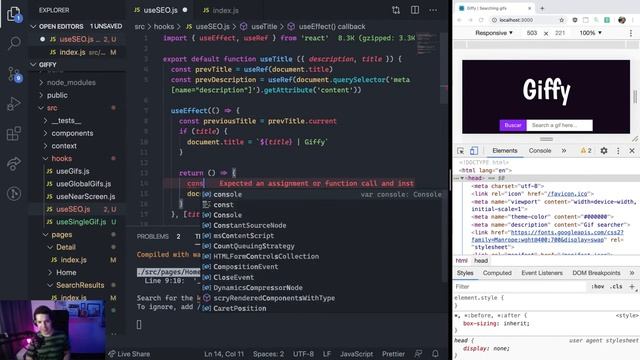This screenshot has width=640, height=360.
Task: Toggle .cls element classes pane
Action: 616,287
